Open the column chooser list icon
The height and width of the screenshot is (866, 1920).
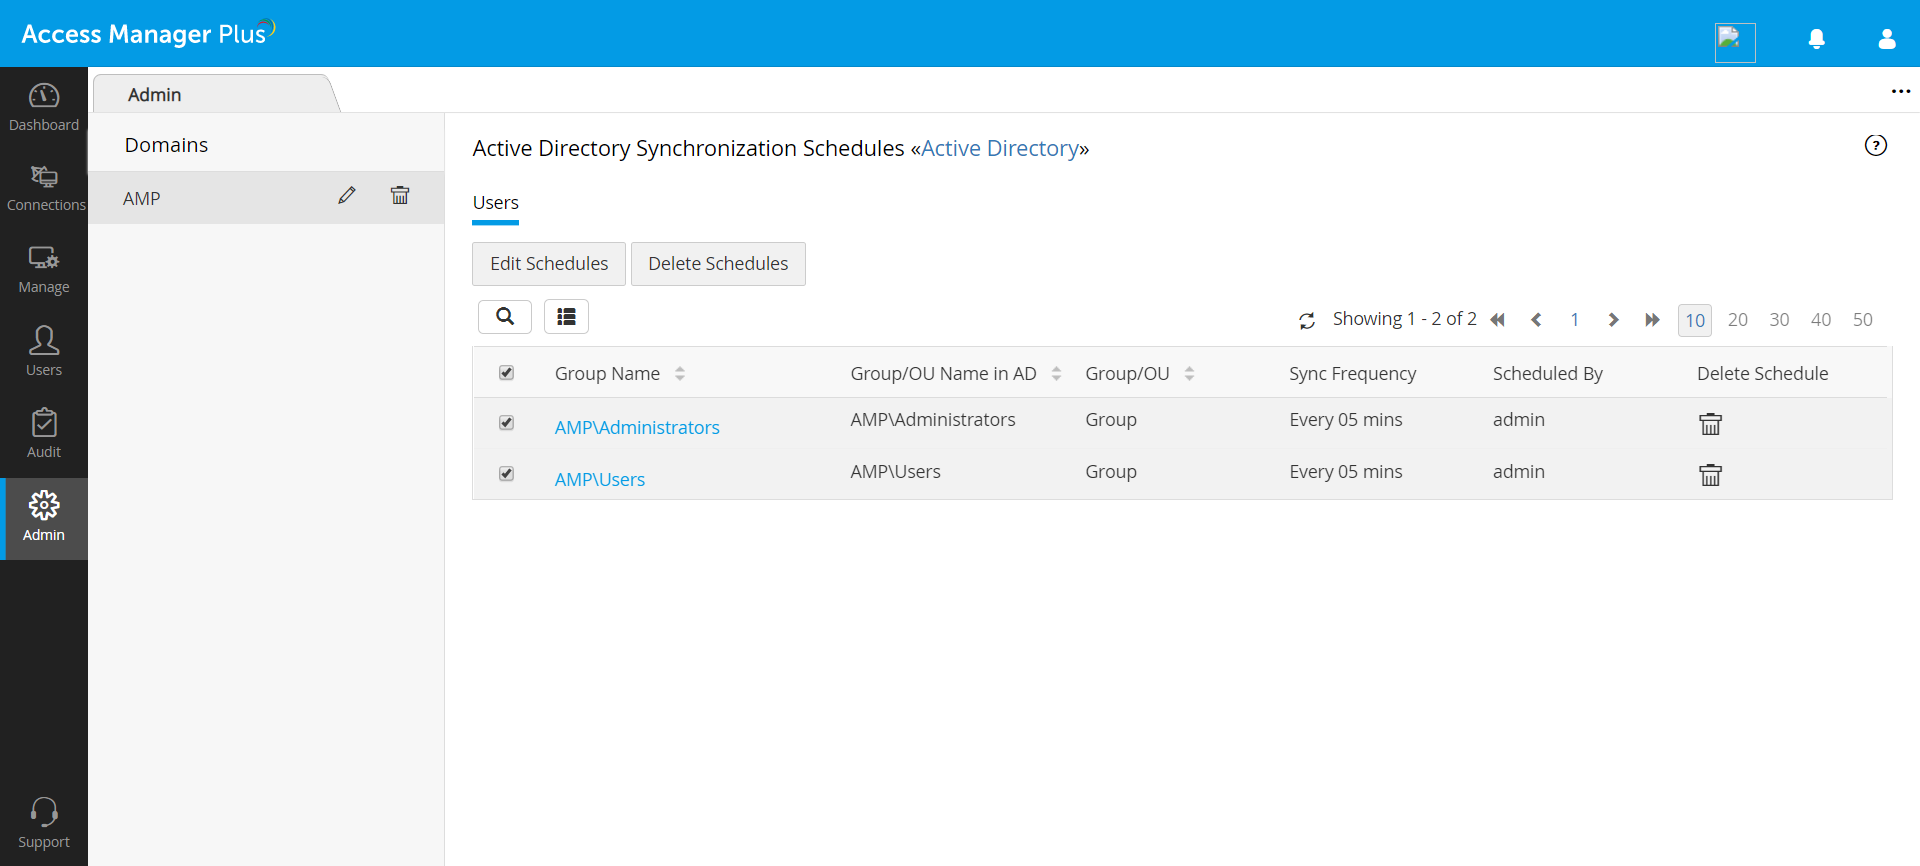click(566, 317)
